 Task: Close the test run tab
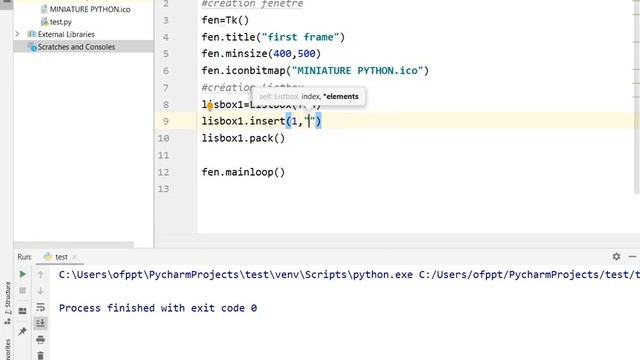coord(74,257)
